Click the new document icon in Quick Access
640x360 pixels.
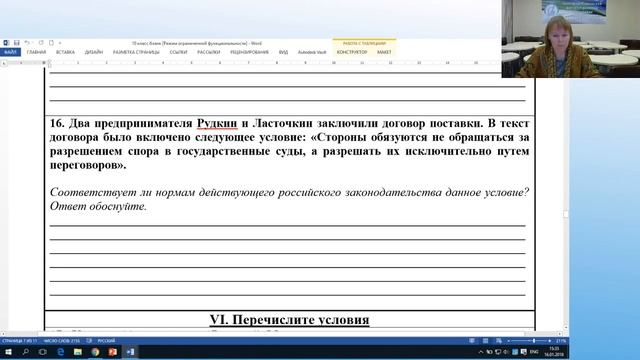(51, 43)
